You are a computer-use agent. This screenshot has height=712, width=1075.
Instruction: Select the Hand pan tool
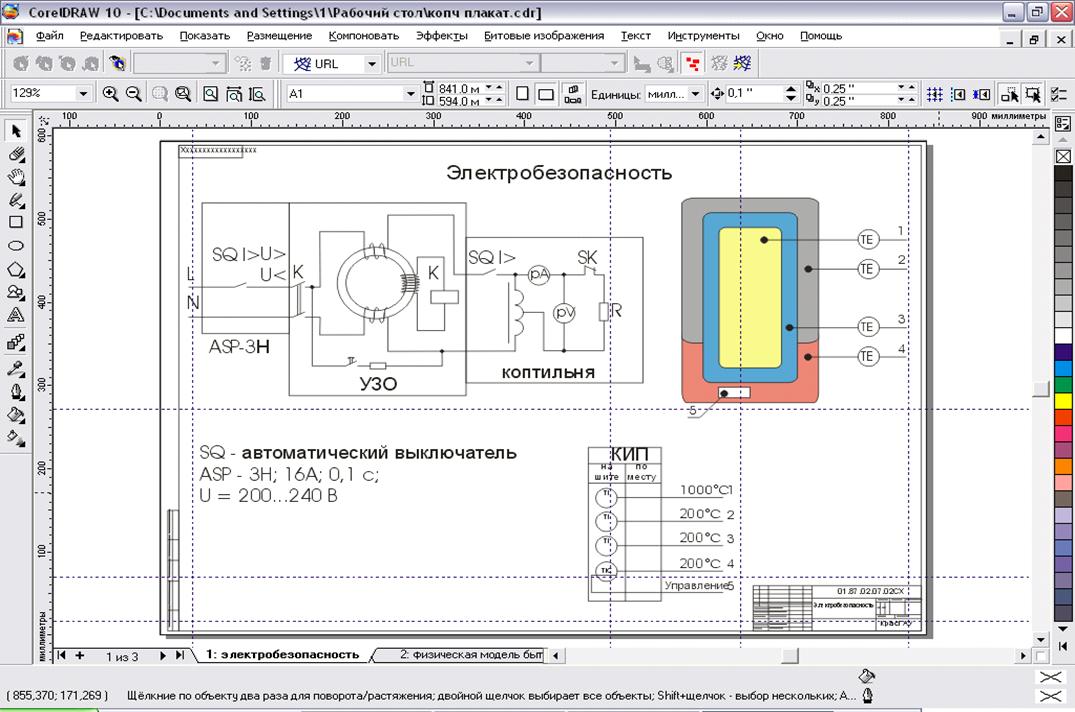coord(16,177)
